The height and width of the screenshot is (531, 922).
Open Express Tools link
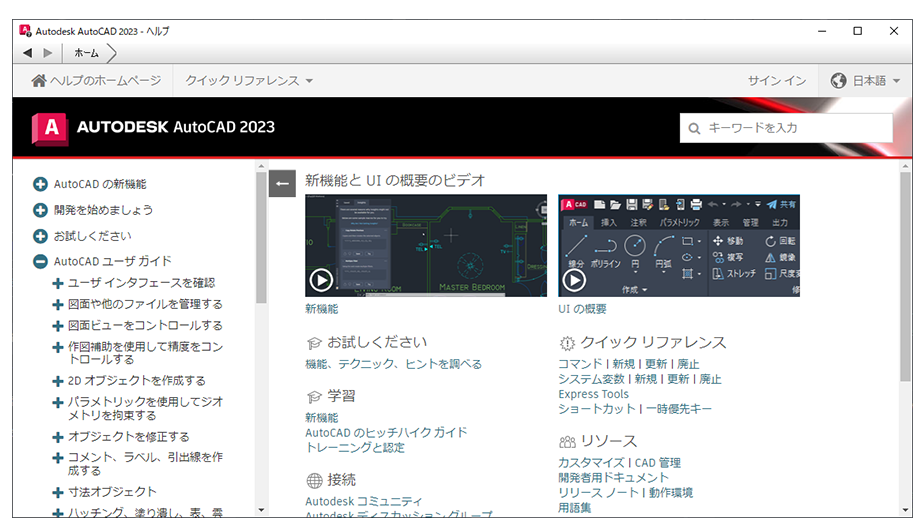coord(593,394)
